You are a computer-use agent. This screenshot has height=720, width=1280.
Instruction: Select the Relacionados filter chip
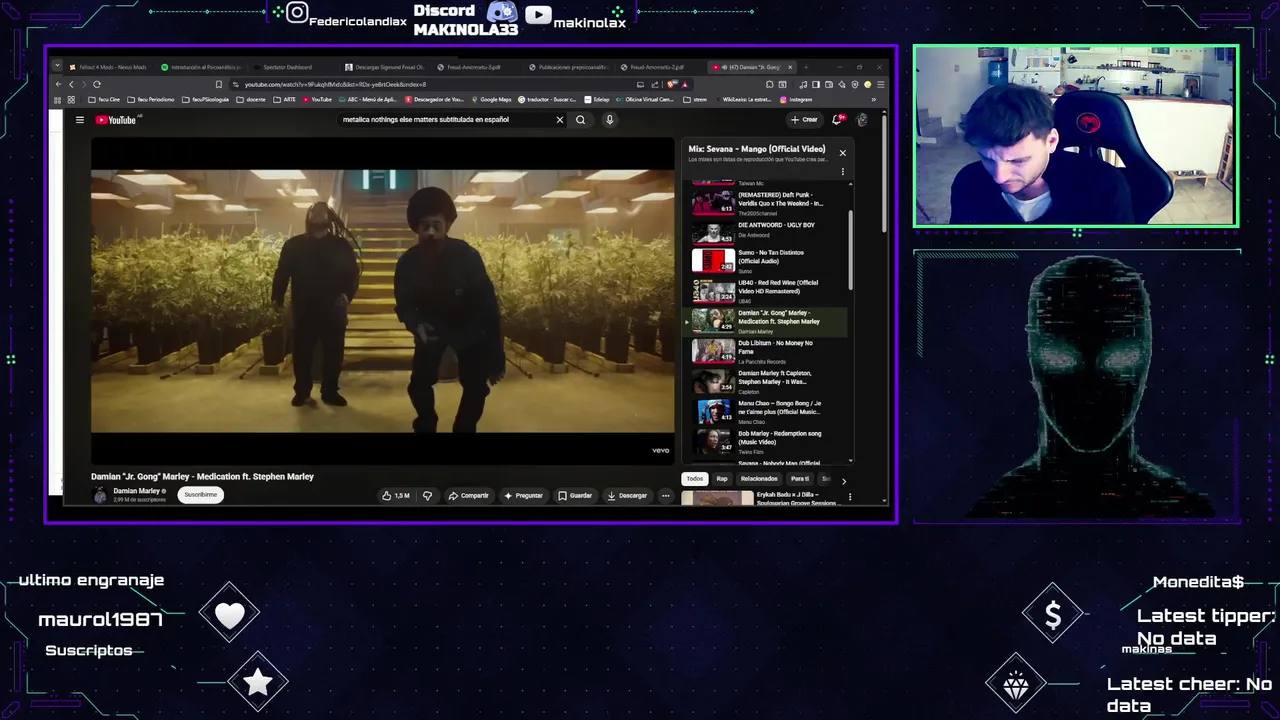pos(759,479)
